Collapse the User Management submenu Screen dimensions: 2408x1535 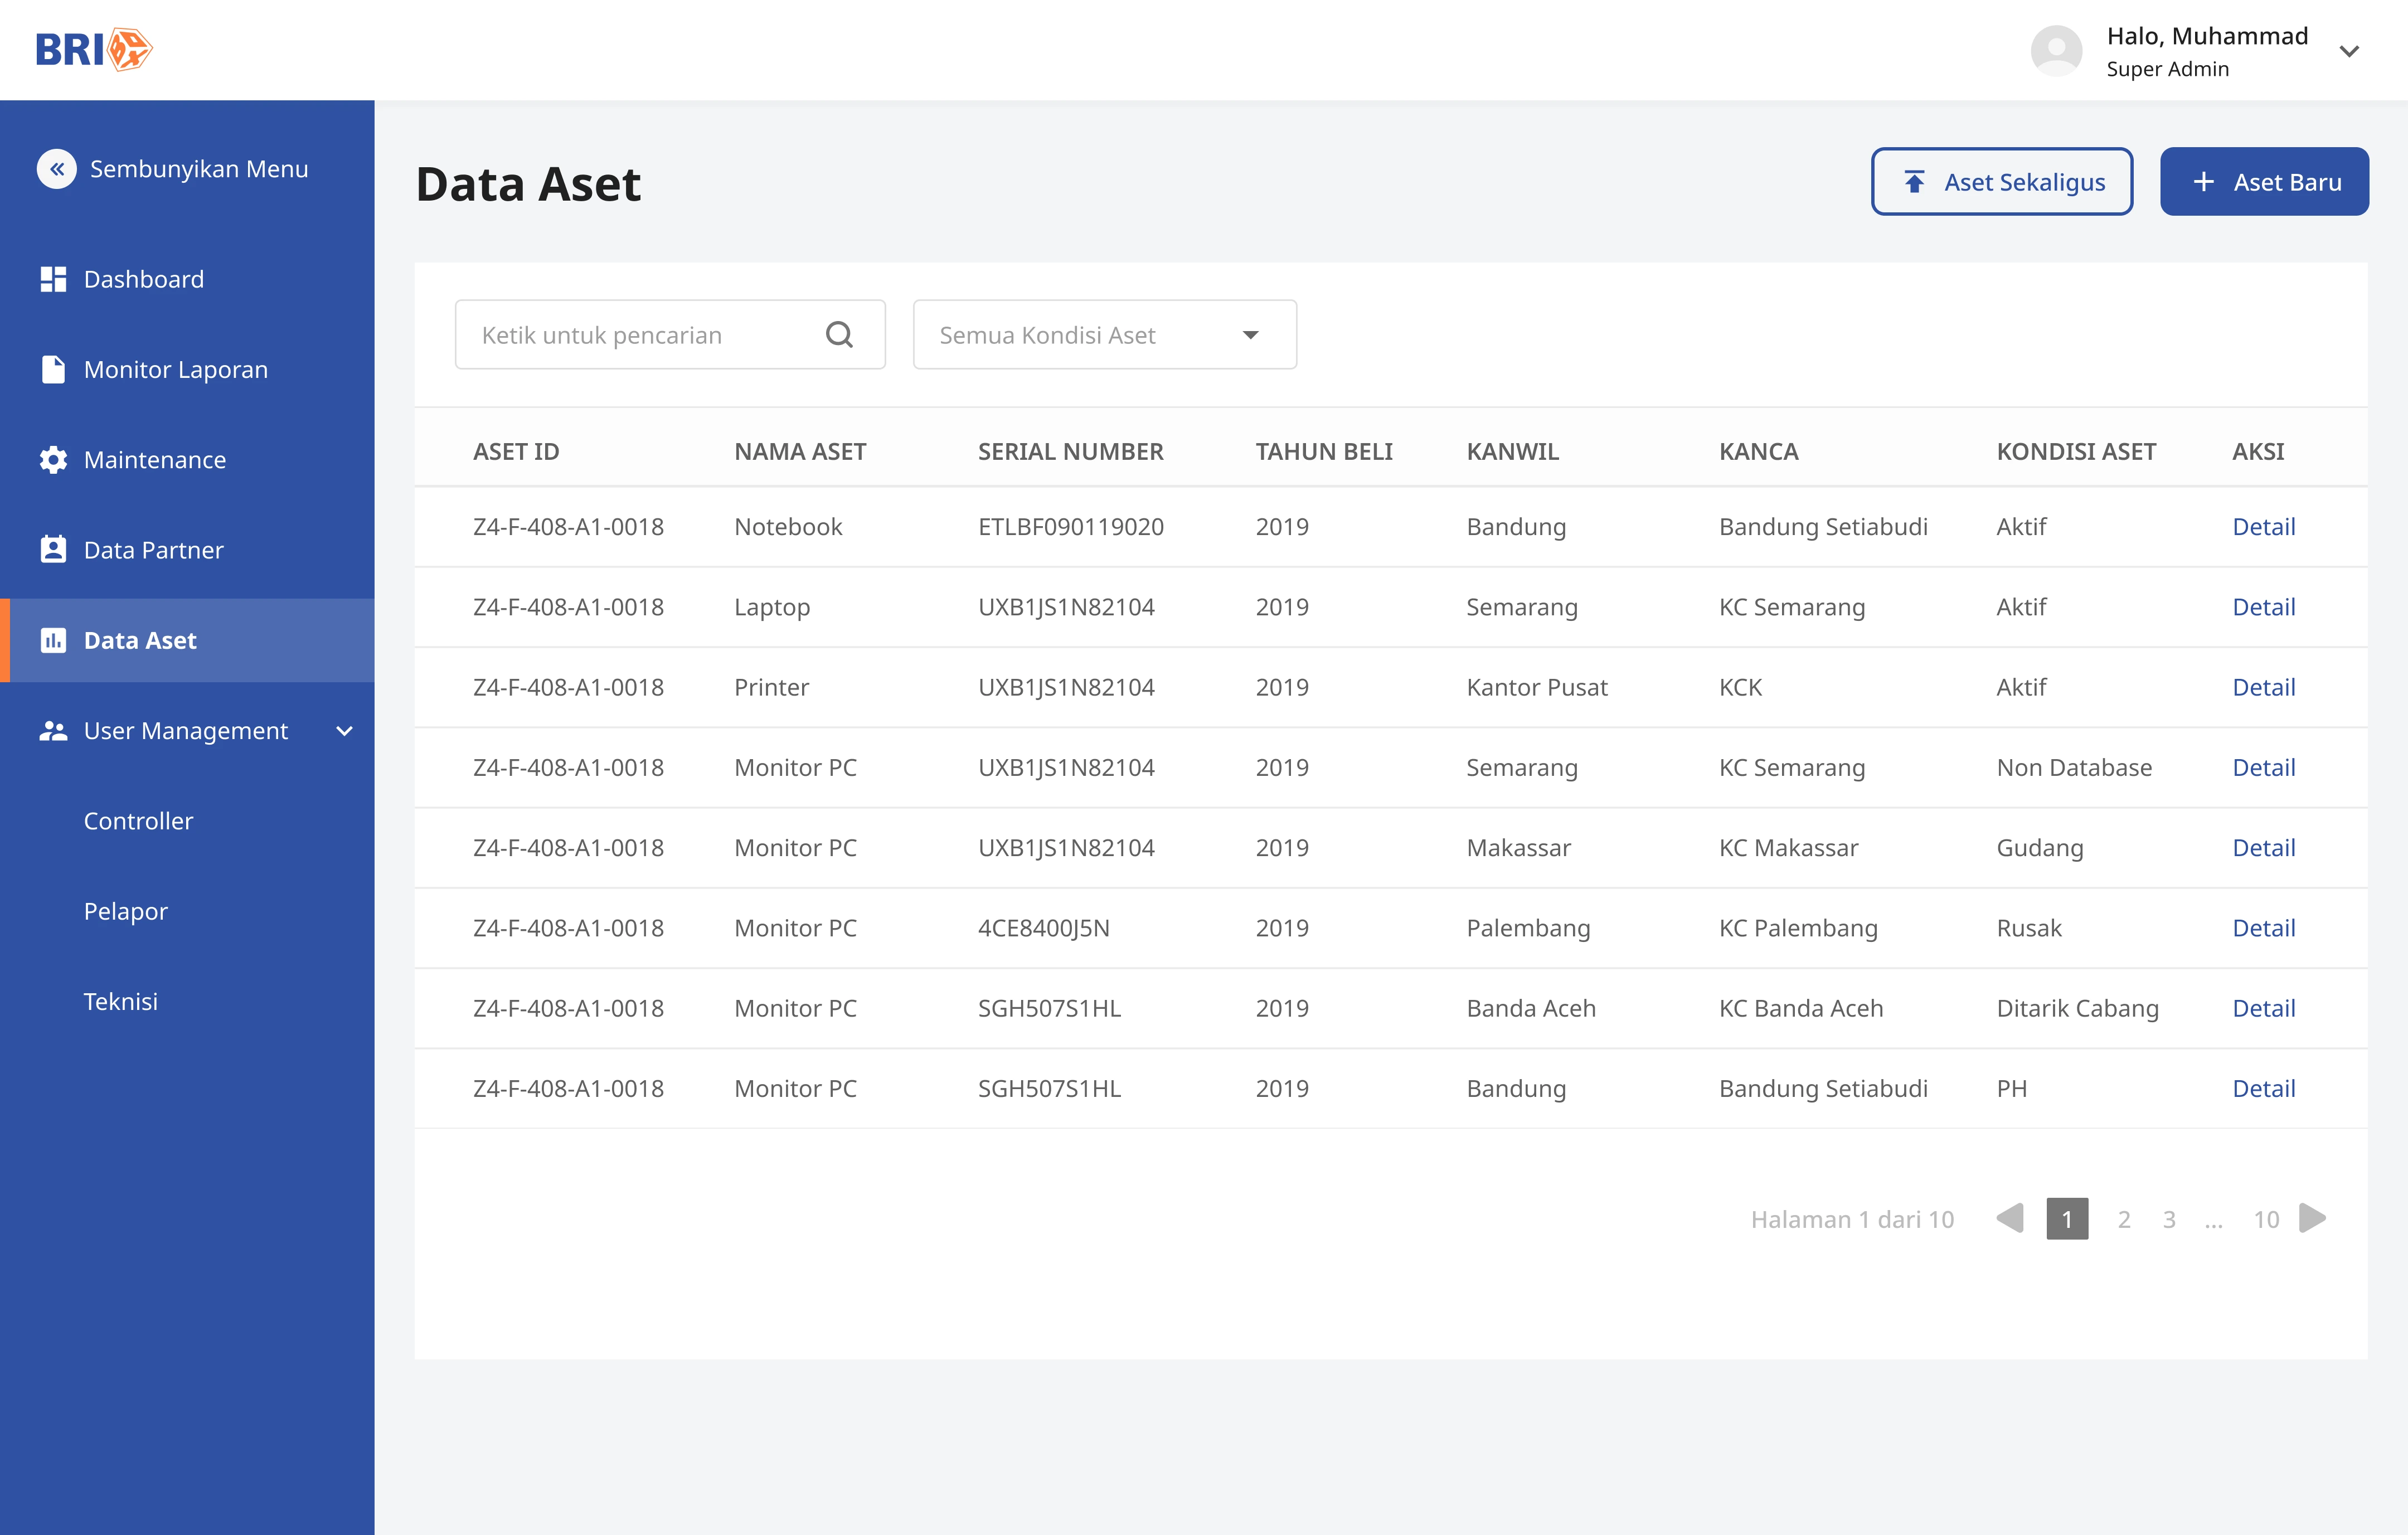(x=344, y=731)
